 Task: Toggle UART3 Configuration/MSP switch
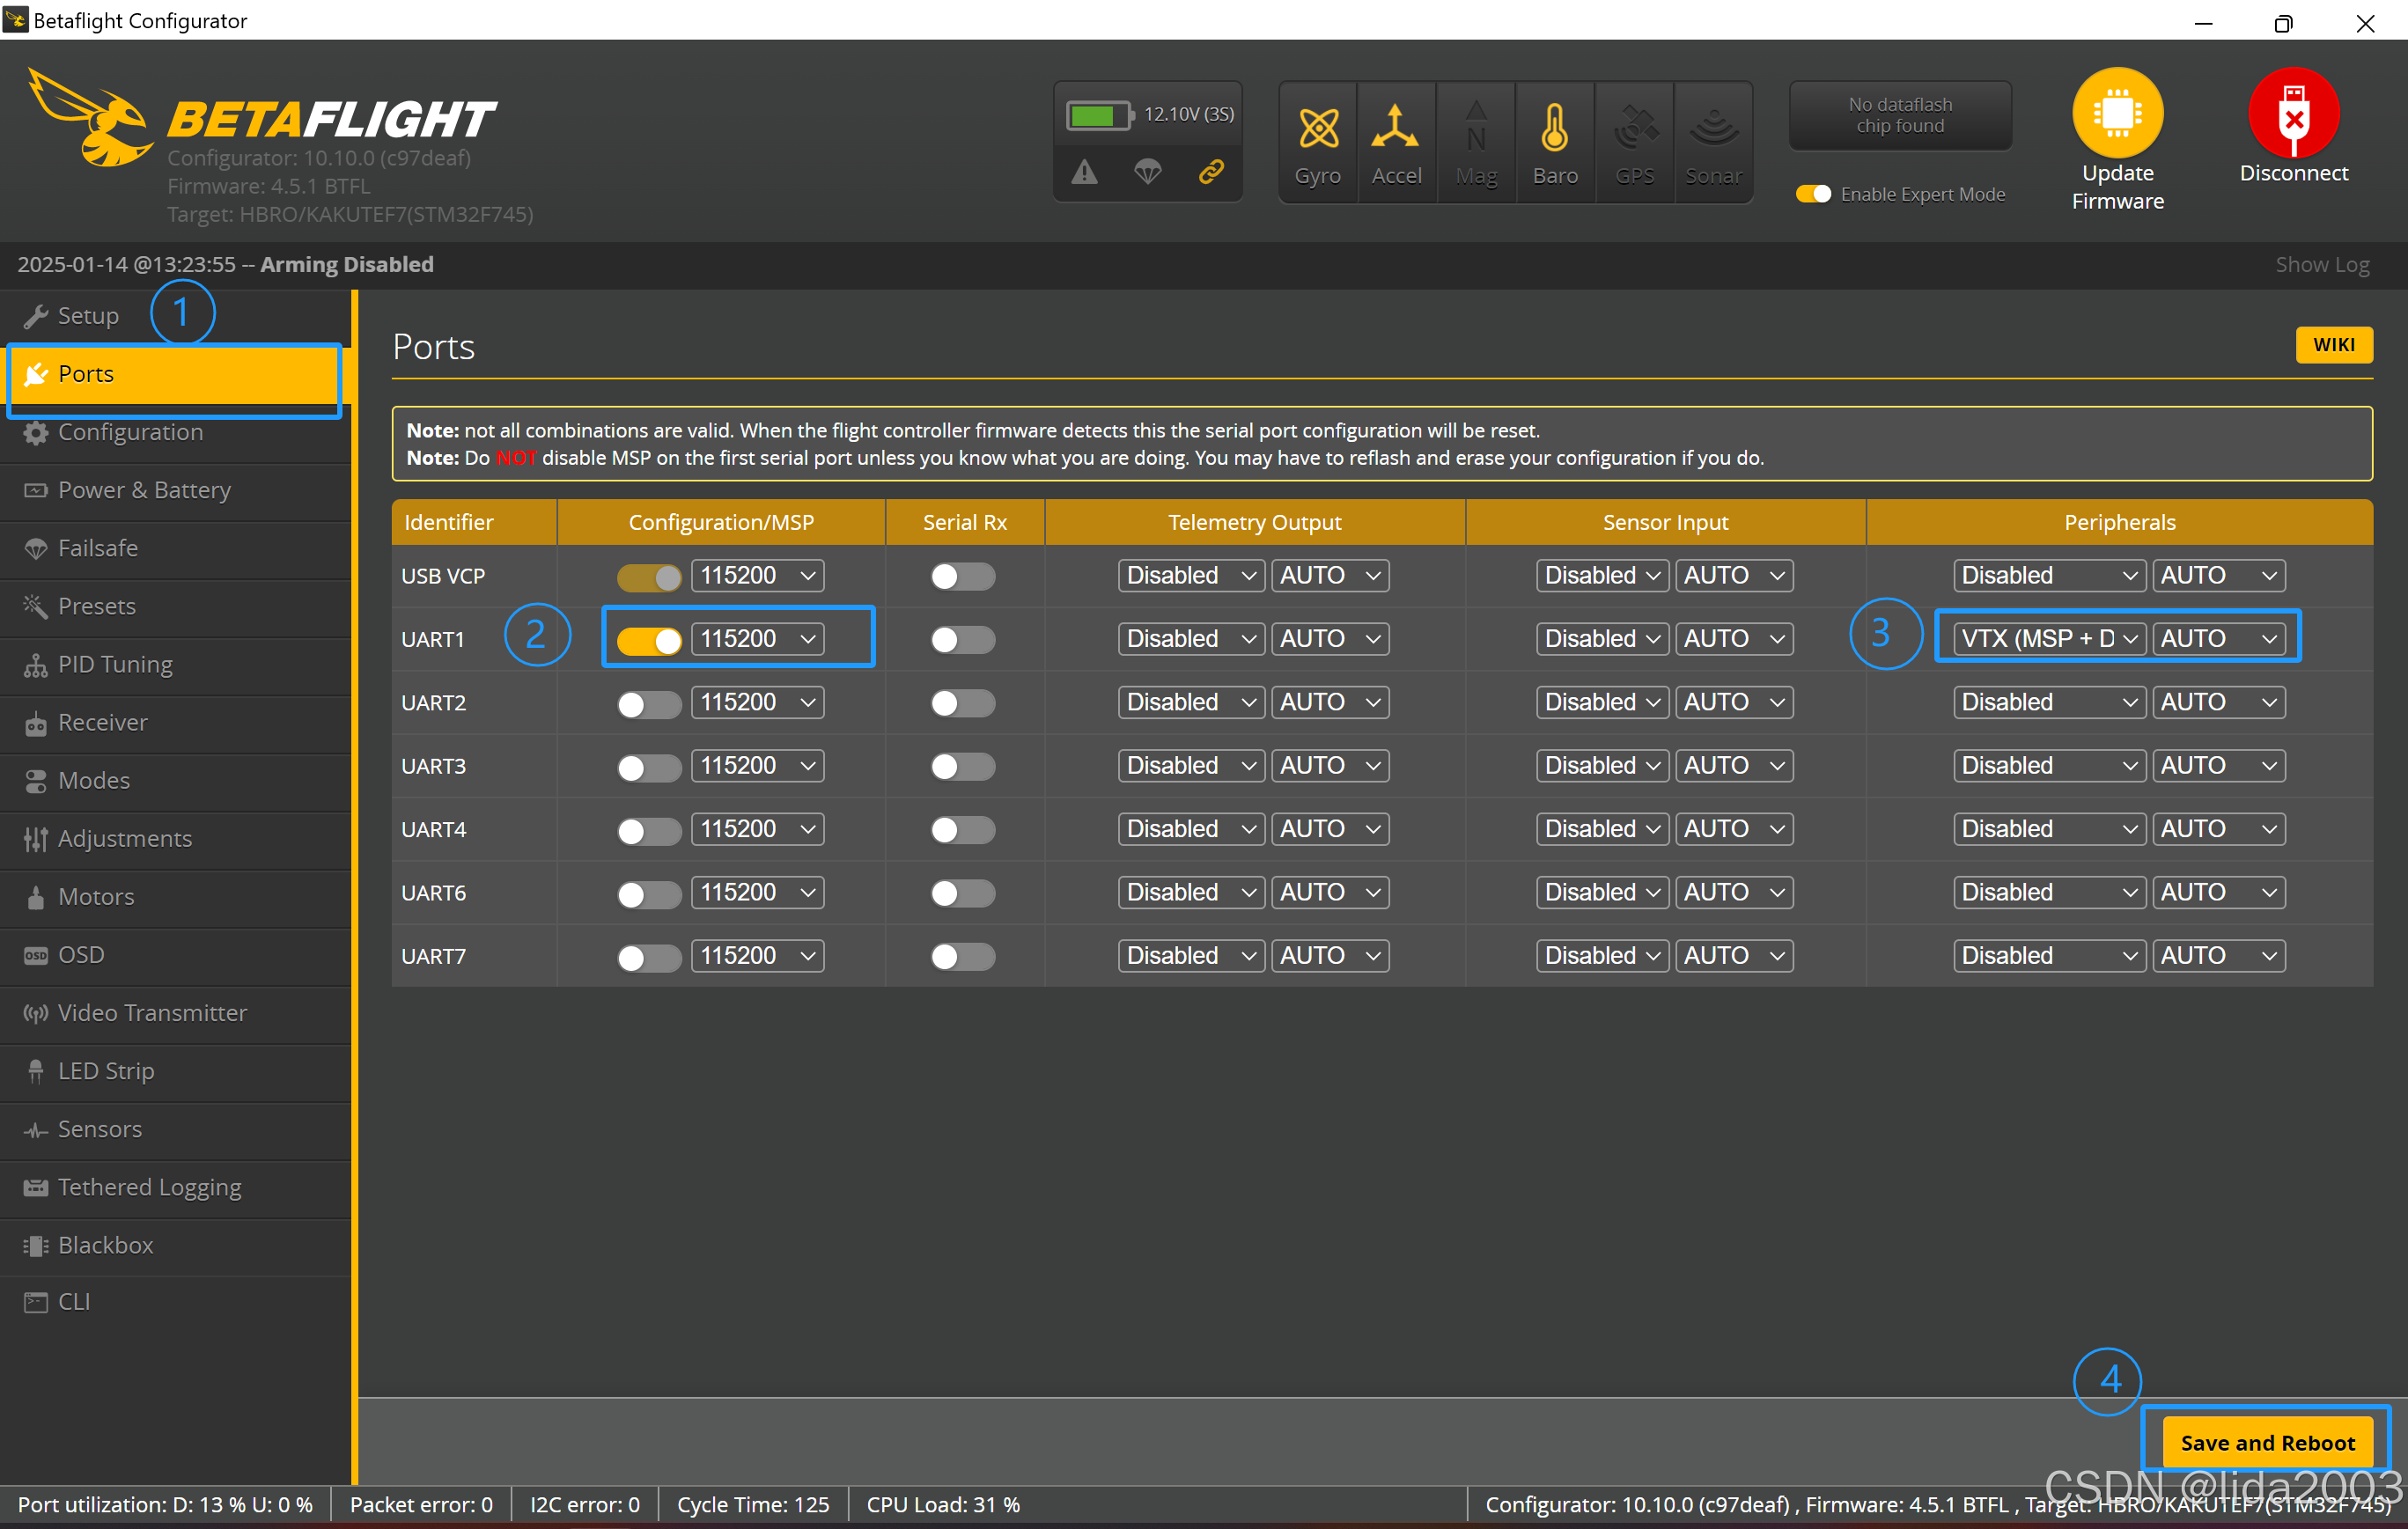(x=649, y=767)
